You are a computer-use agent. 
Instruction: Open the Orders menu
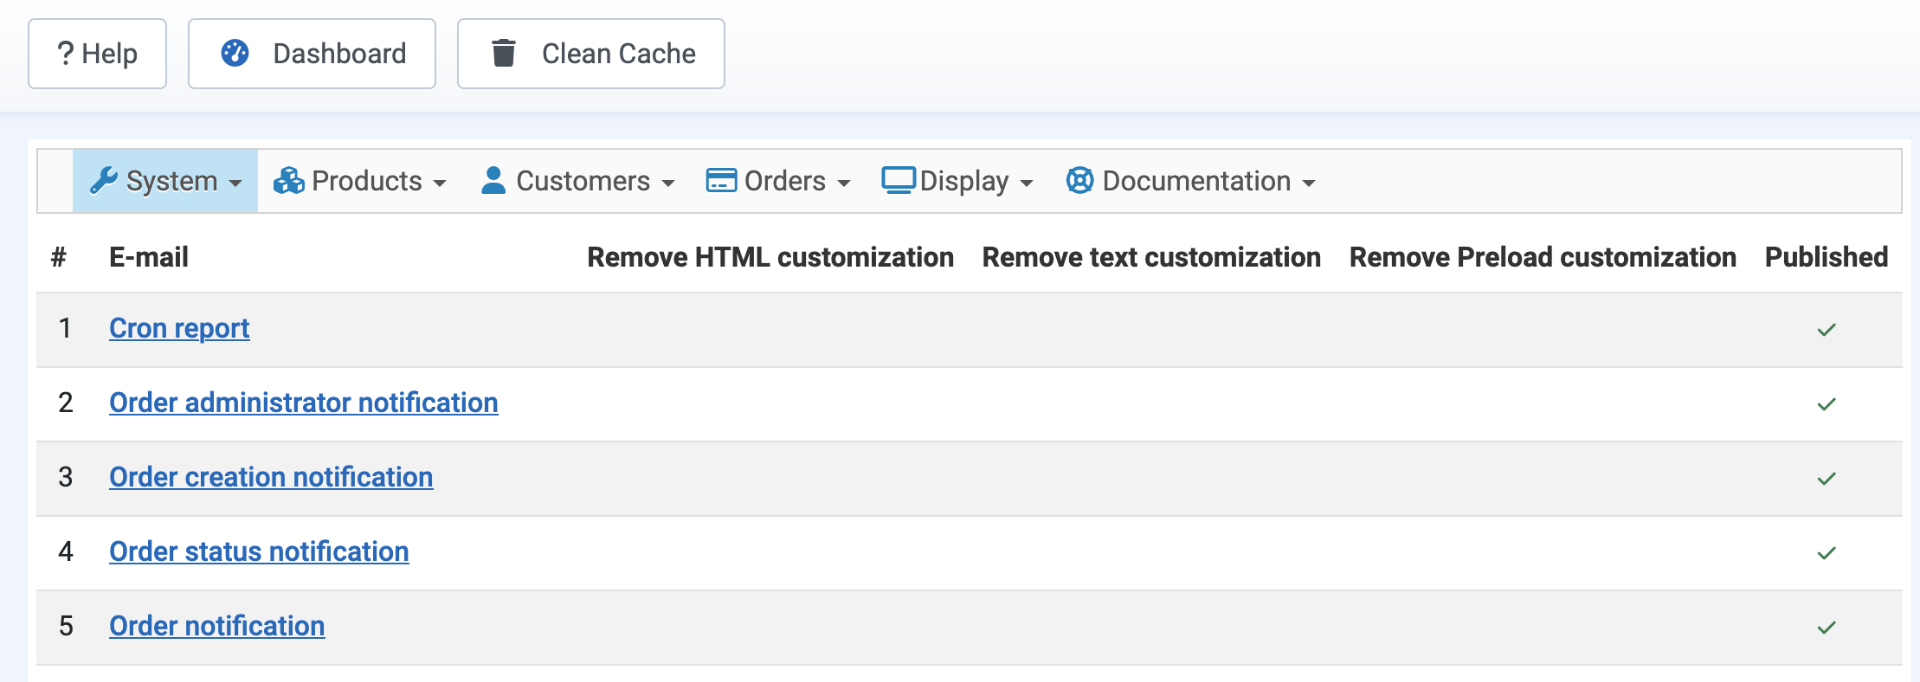tap(784, 181)
